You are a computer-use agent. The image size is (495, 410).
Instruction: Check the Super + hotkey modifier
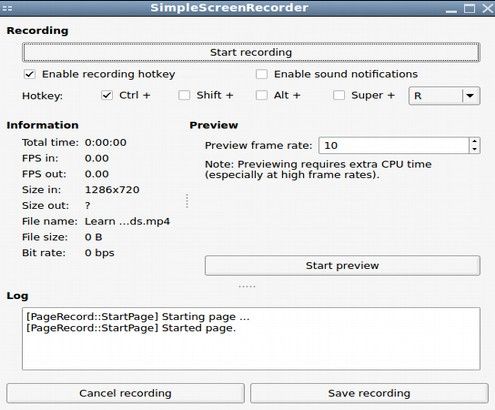click(x=339, y=95)
